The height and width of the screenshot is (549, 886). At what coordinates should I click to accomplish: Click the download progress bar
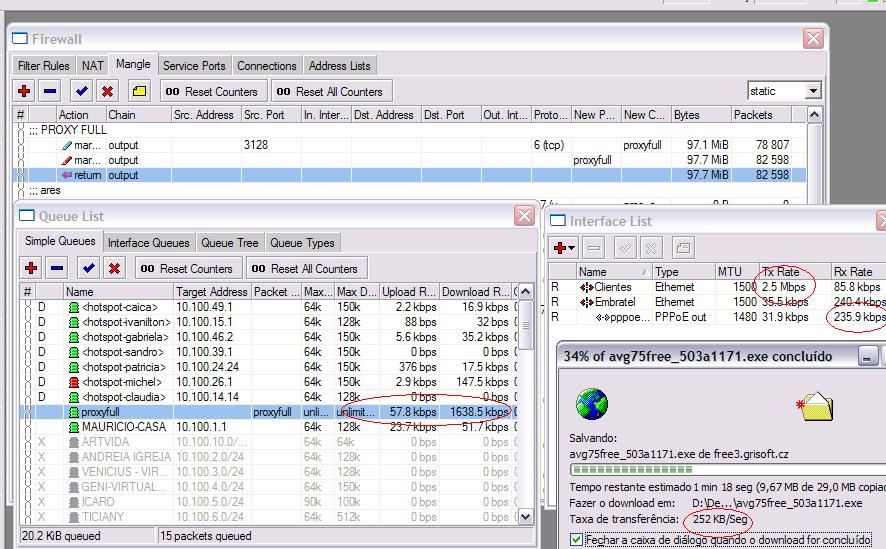click(x=728, y=469)
